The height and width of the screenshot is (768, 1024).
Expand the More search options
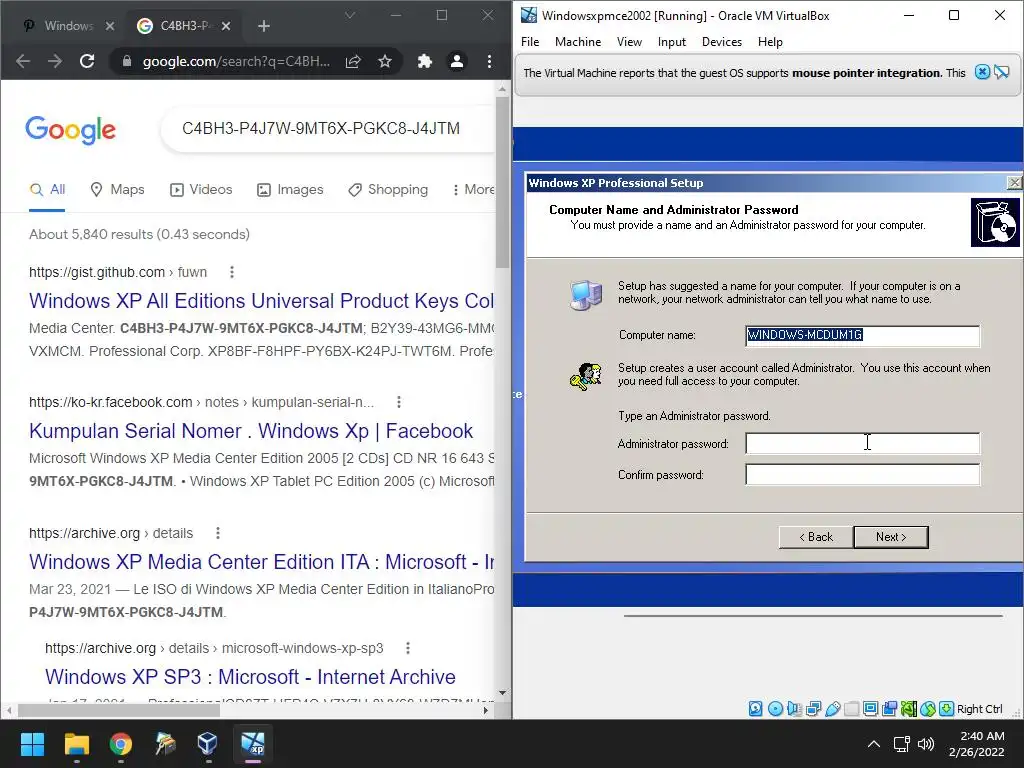[x=473, y=189]
